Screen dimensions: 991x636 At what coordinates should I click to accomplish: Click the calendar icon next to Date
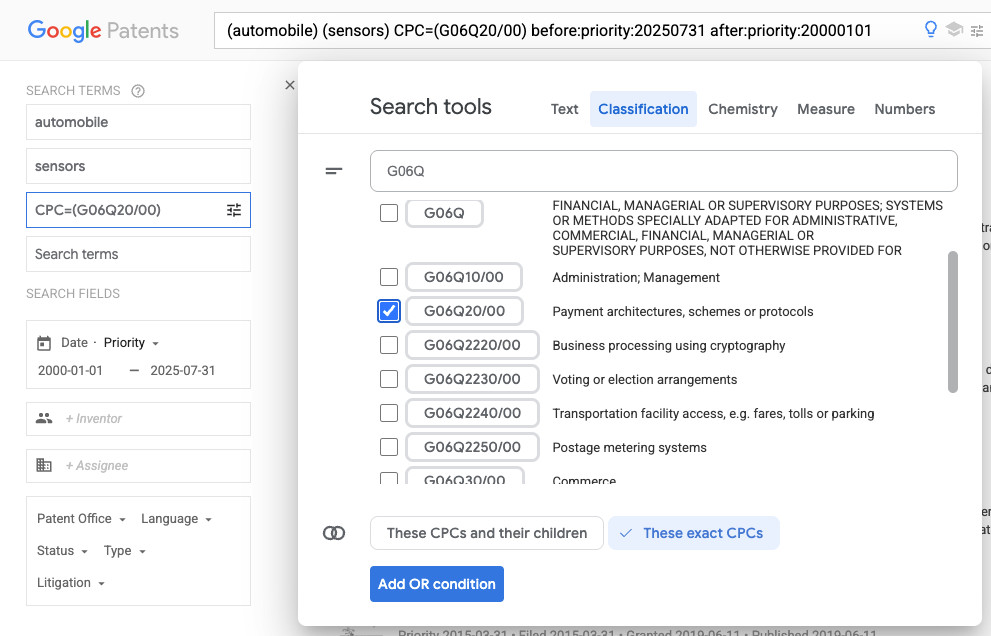44,343
